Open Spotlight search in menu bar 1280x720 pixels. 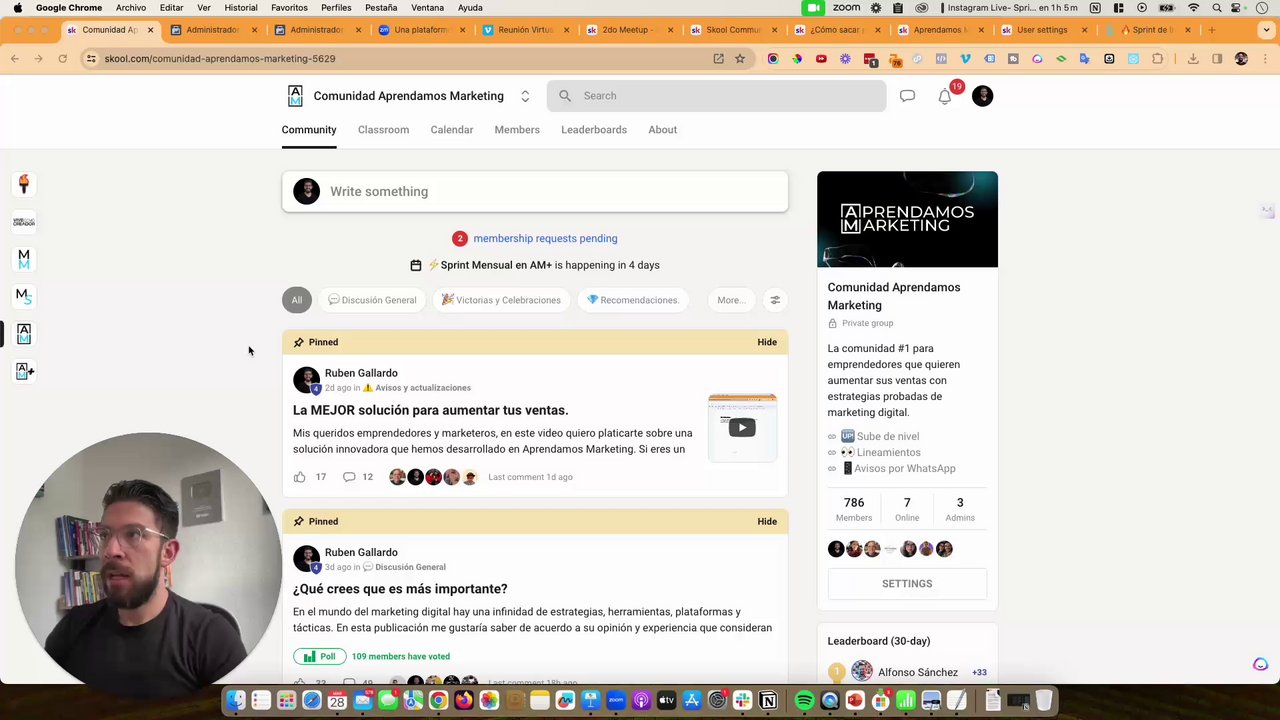(1217, 8)
